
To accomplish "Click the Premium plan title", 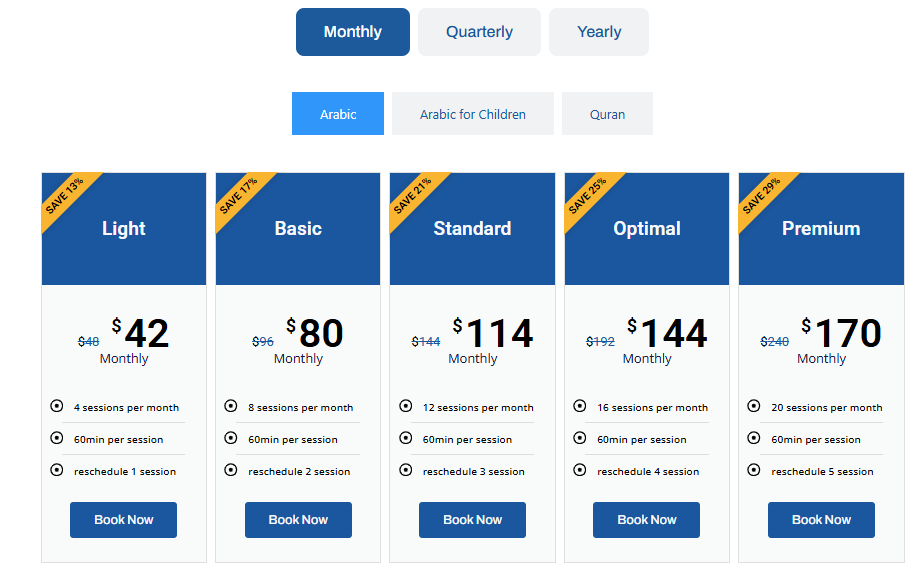I will click(x=821, y=228).
